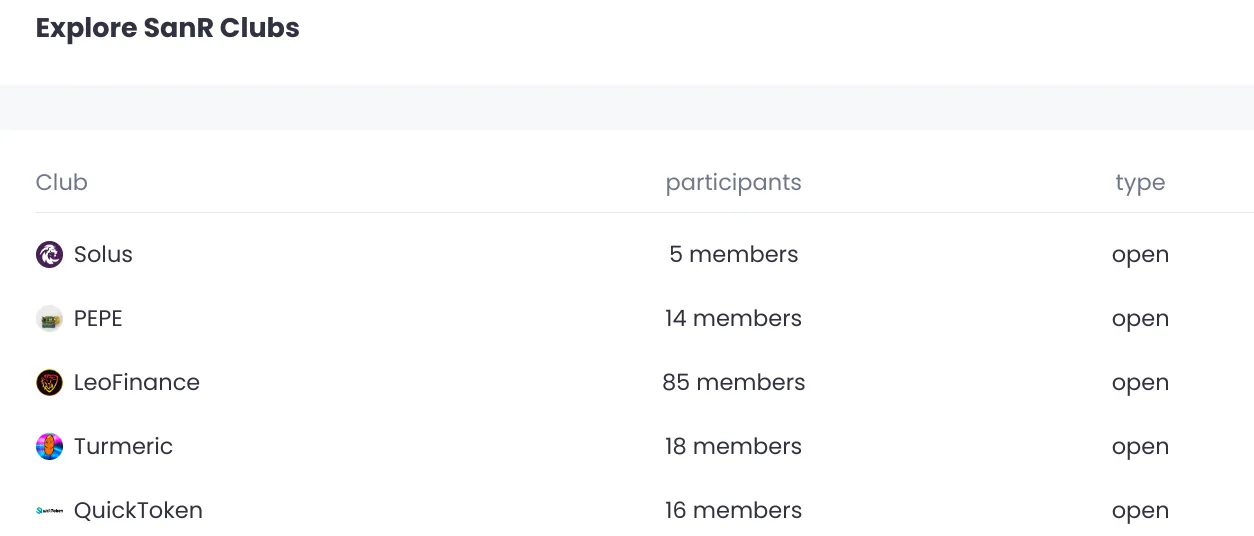Sort by the participants column header

pos(734,183)
